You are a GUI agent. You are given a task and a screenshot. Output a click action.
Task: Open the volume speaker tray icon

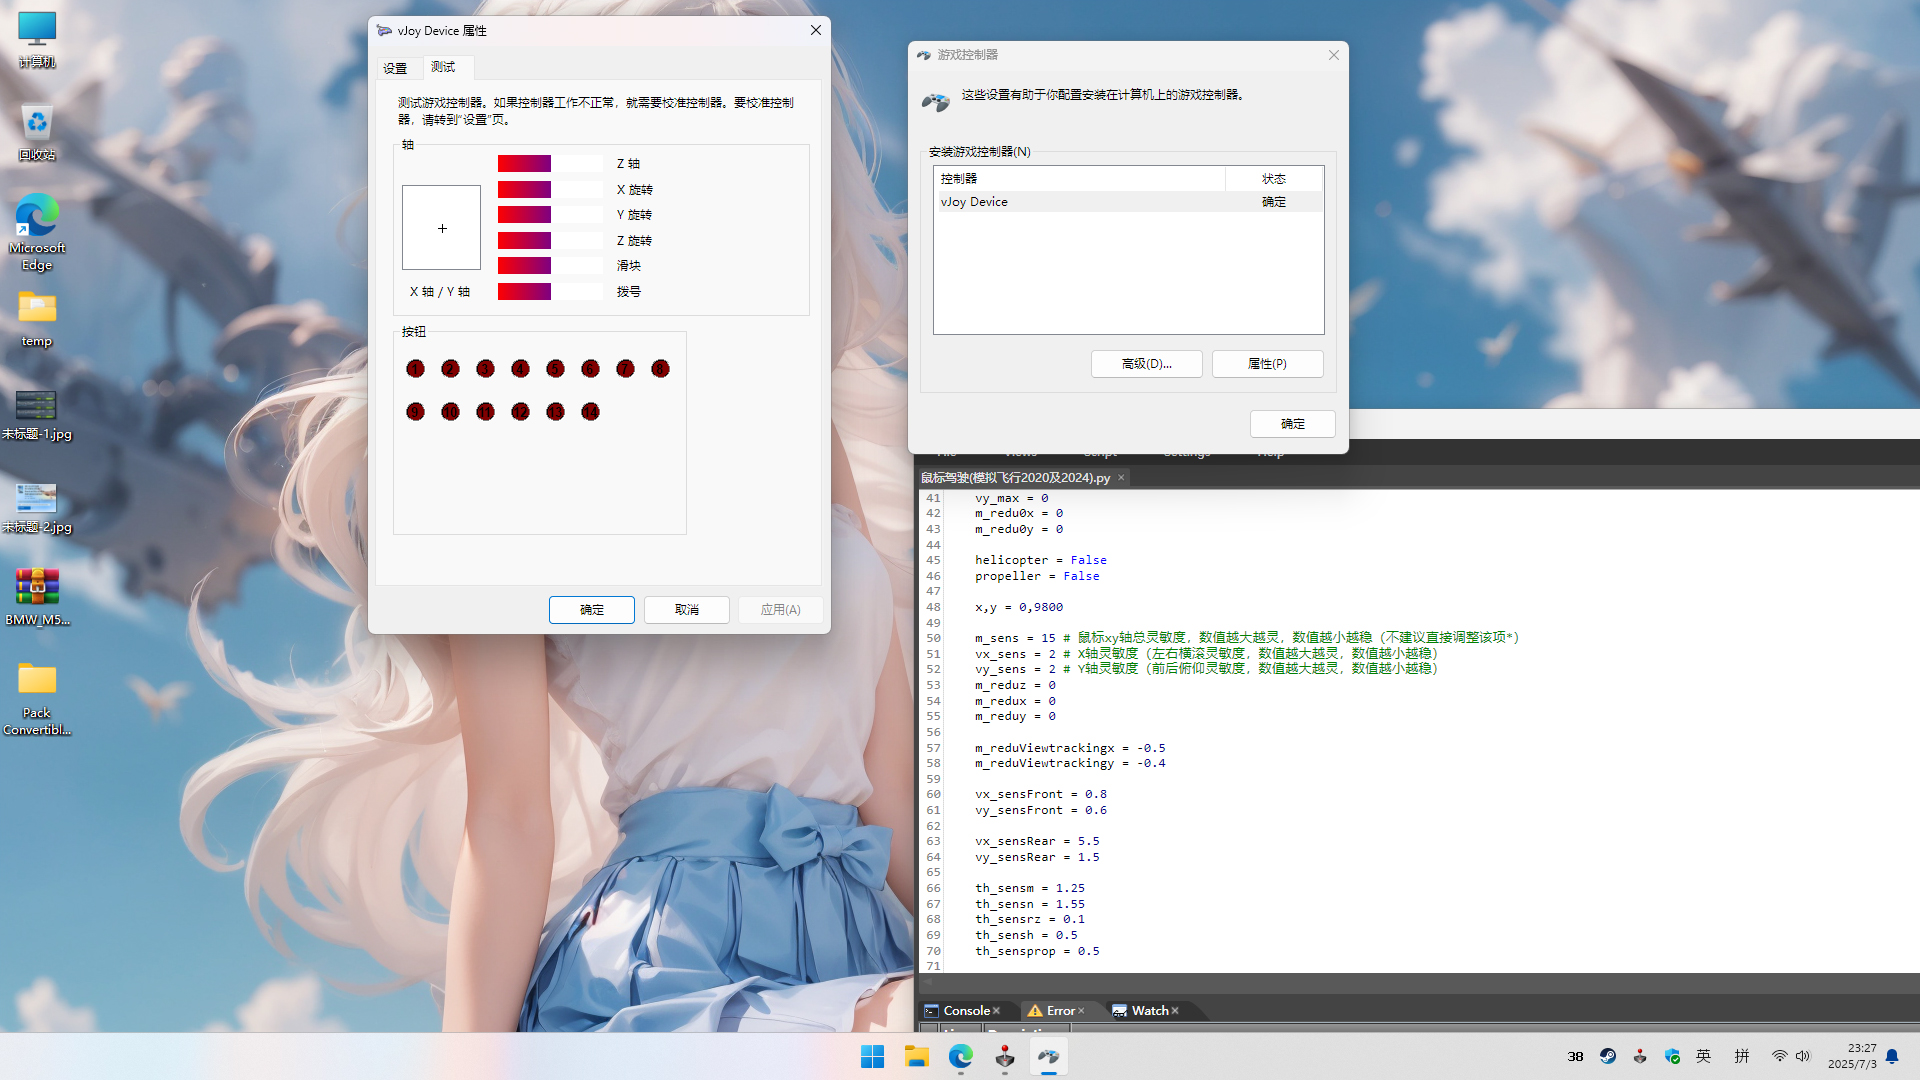coord(1803,1056)
